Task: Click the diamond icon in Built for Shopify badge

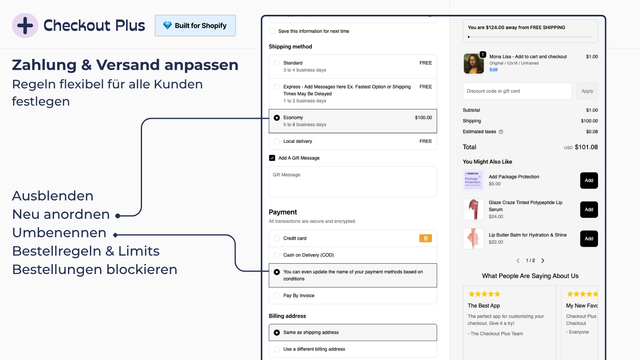Action: (x=167, y=25)
